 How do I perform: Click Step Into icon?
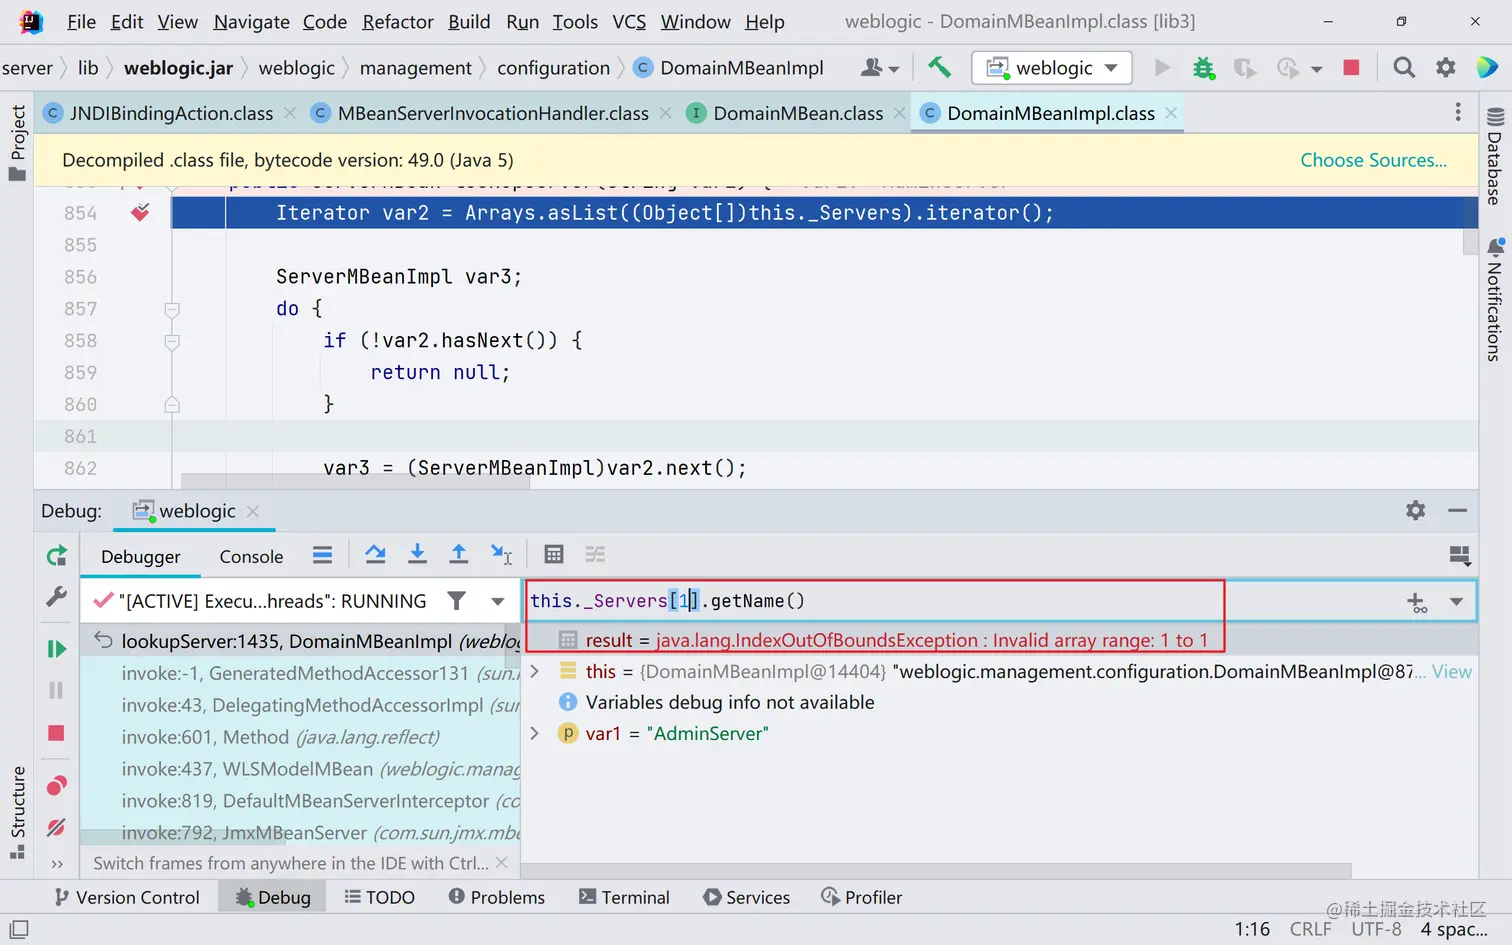click(x=418, y=554)
